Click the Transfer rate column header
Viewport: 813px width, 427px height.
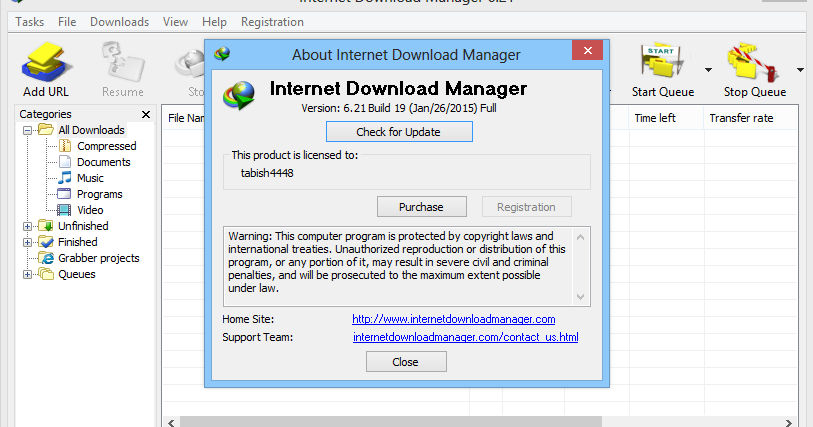750,118
